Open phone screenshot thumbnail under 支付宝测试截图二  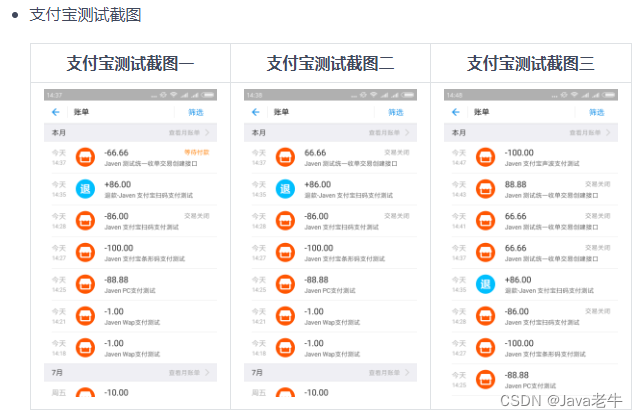[x=330, y=243]
